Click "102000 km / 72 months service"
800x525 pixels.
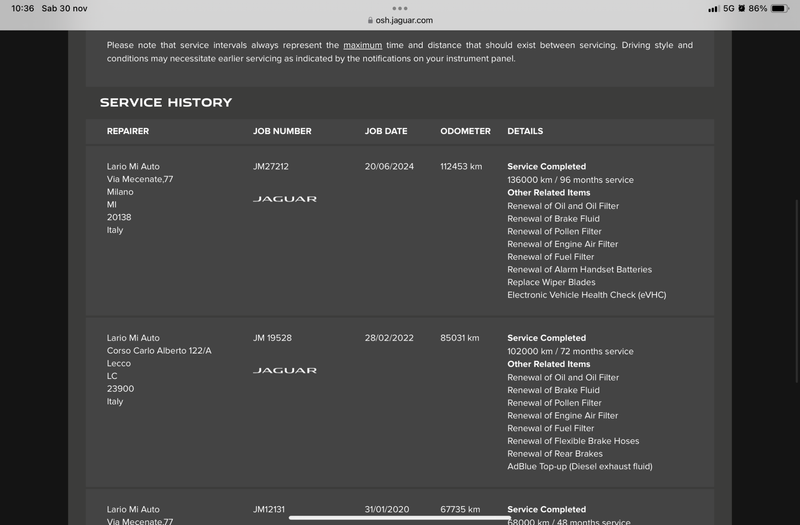pos(570,351)
